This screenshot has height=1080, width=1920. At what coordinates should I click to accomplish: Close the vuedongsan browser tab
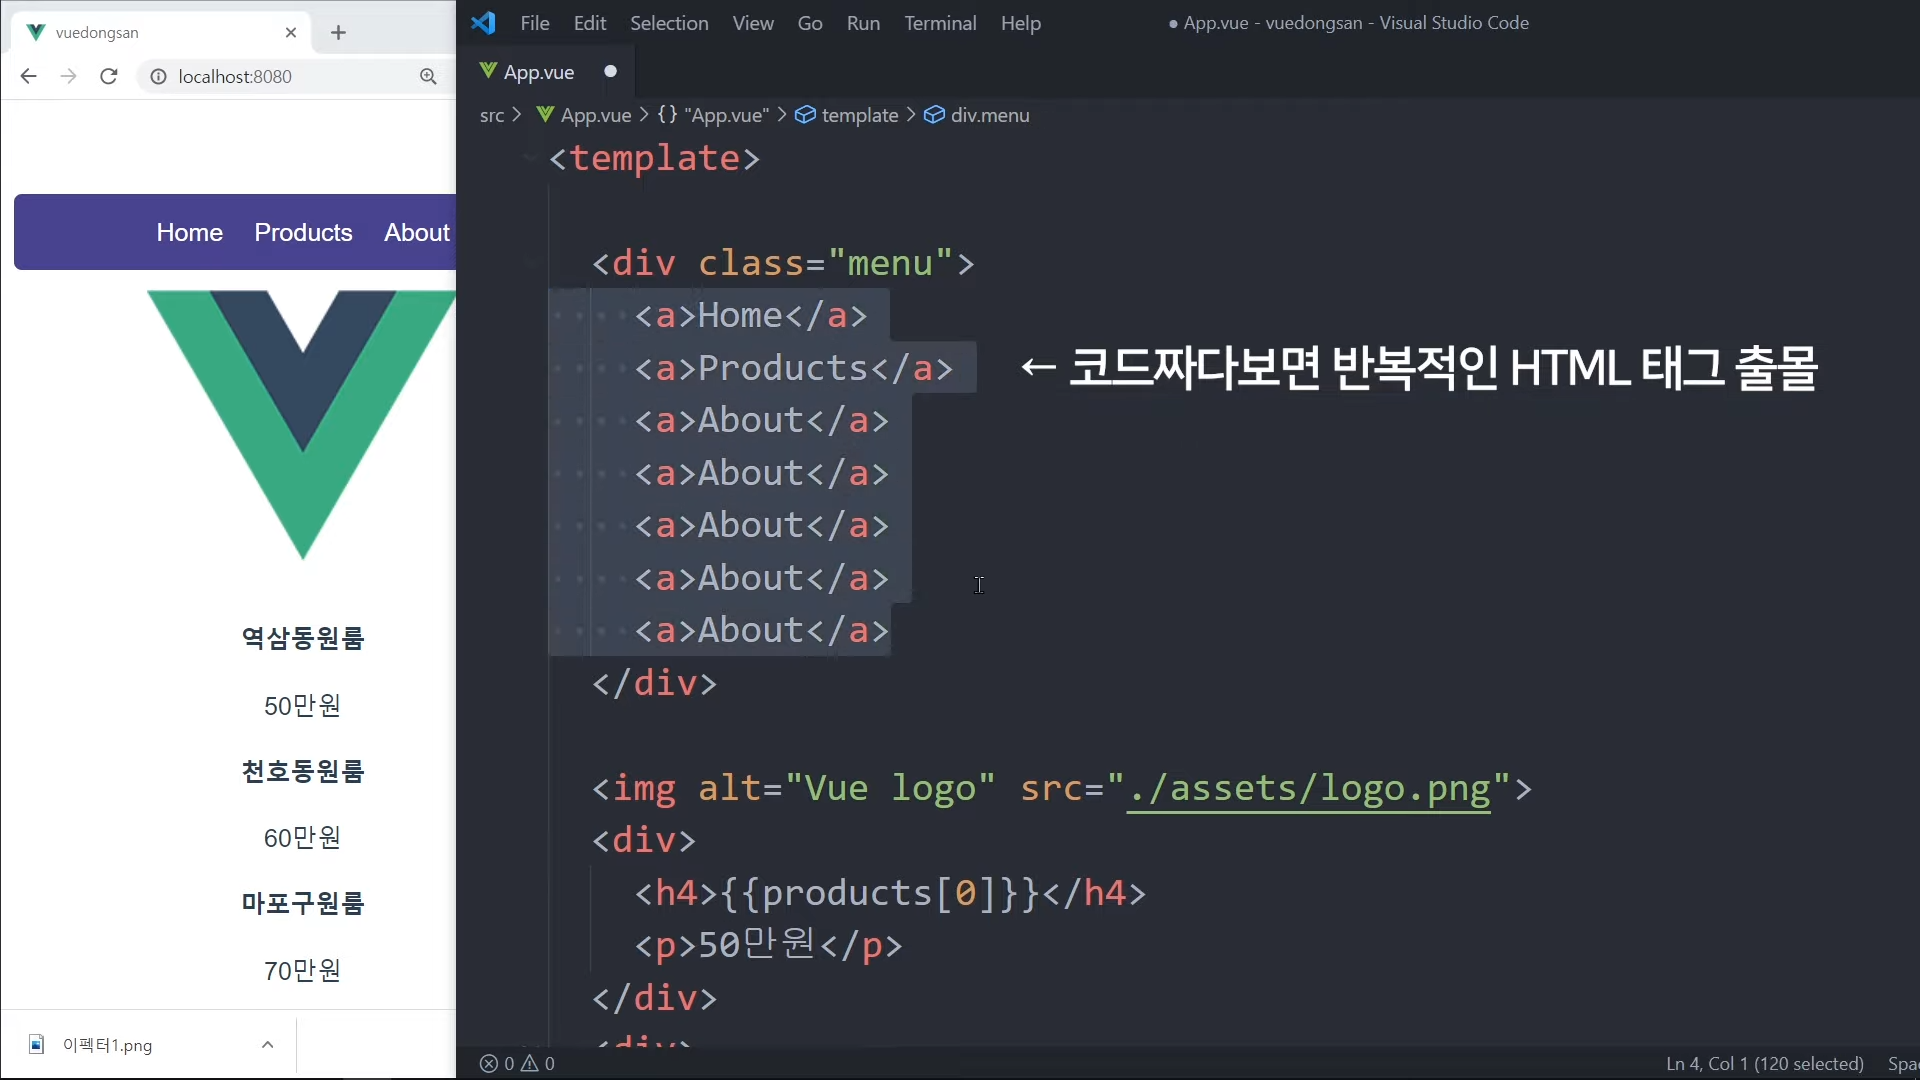[291, 32]
